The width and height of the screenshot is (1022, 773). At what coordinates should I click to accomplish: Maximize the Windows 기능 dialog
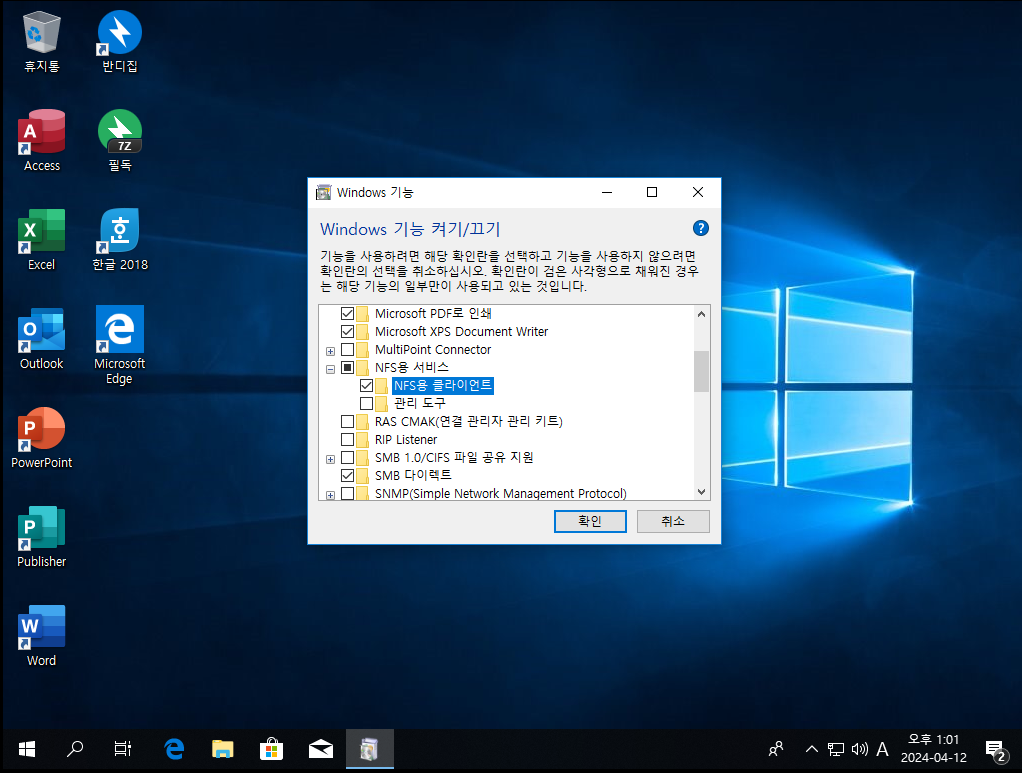click(652, 192)
